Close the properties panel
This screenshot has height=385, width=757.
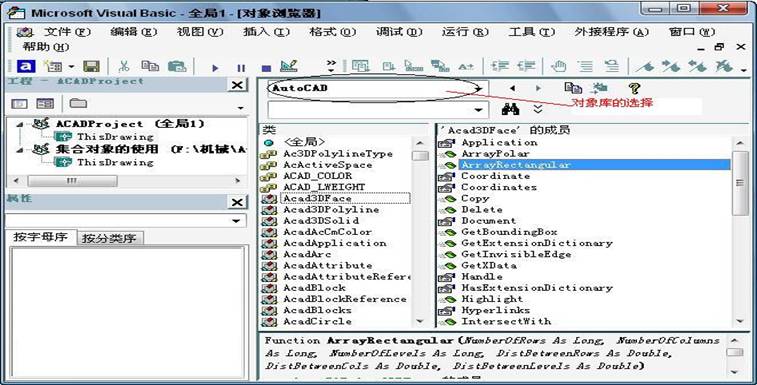click(x=237, y=202)
